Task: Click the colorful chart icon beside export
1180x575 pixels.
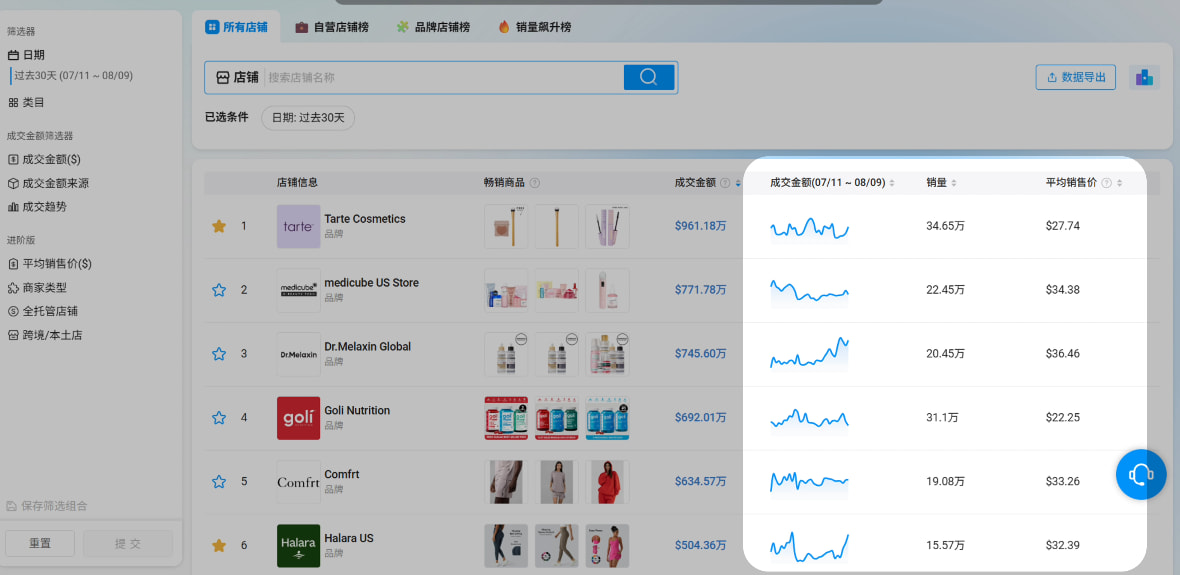Action: coord(1144,77)
